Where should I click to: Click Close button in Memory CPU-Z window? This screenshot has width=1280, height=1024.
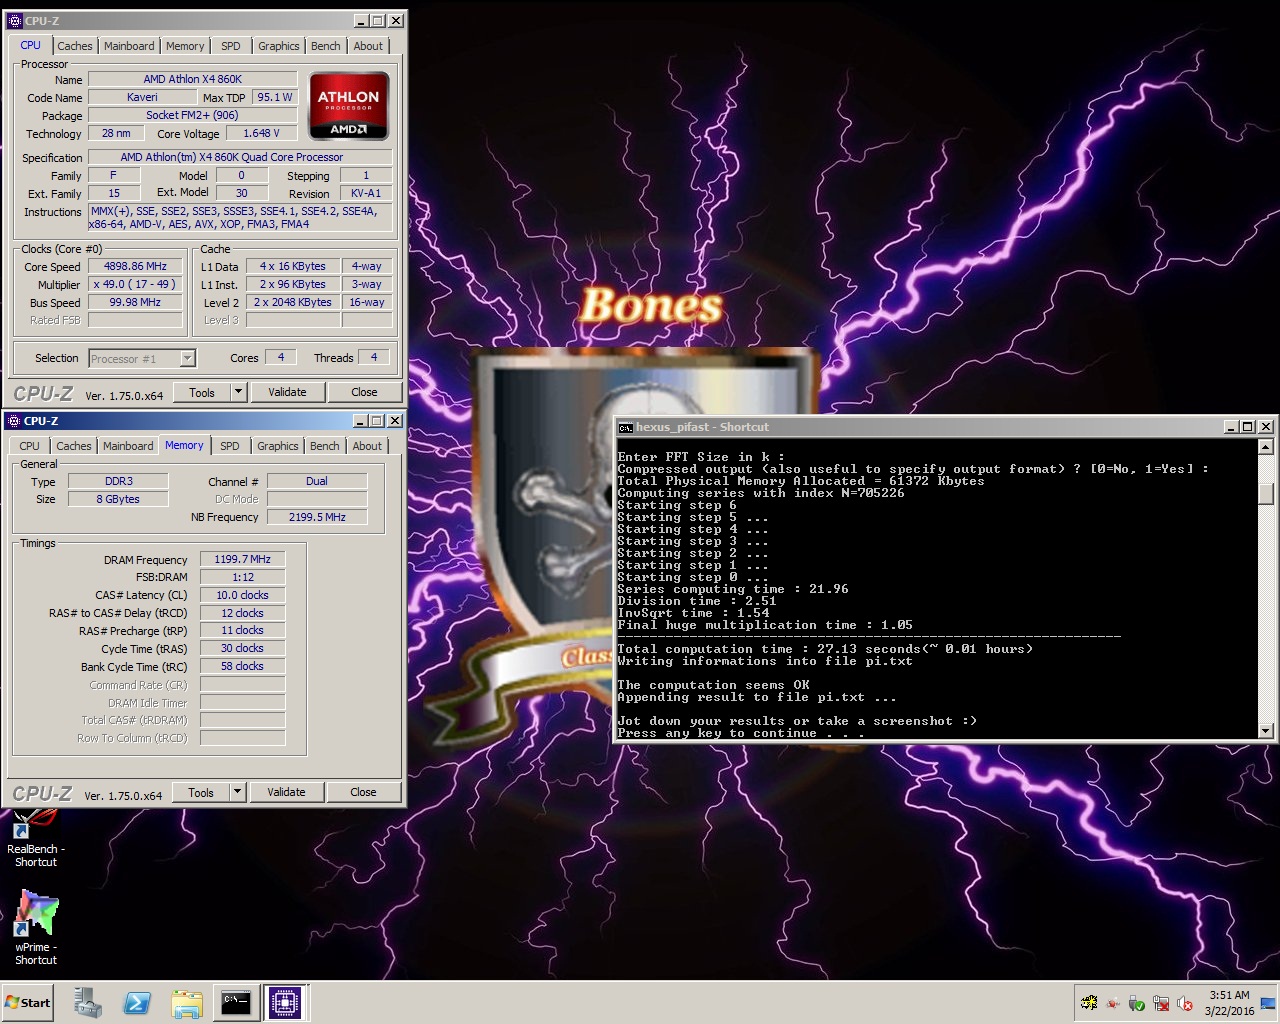pos(363,793)
